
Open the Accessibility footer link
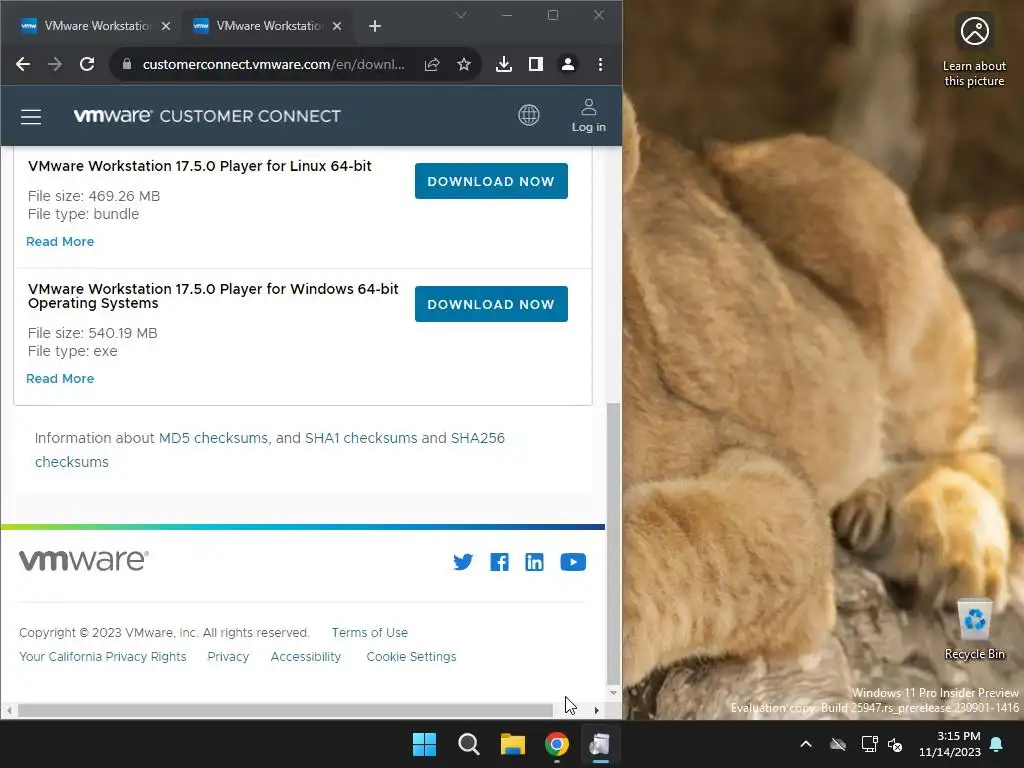click(x=306, y=656)
